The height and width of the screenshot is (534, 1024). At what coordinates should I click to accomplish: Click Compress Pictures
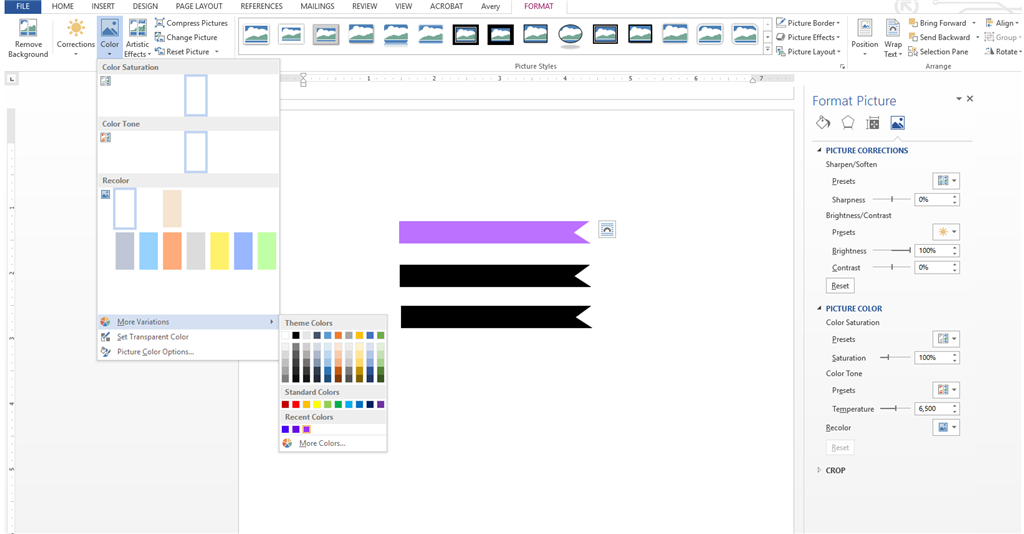191,23
